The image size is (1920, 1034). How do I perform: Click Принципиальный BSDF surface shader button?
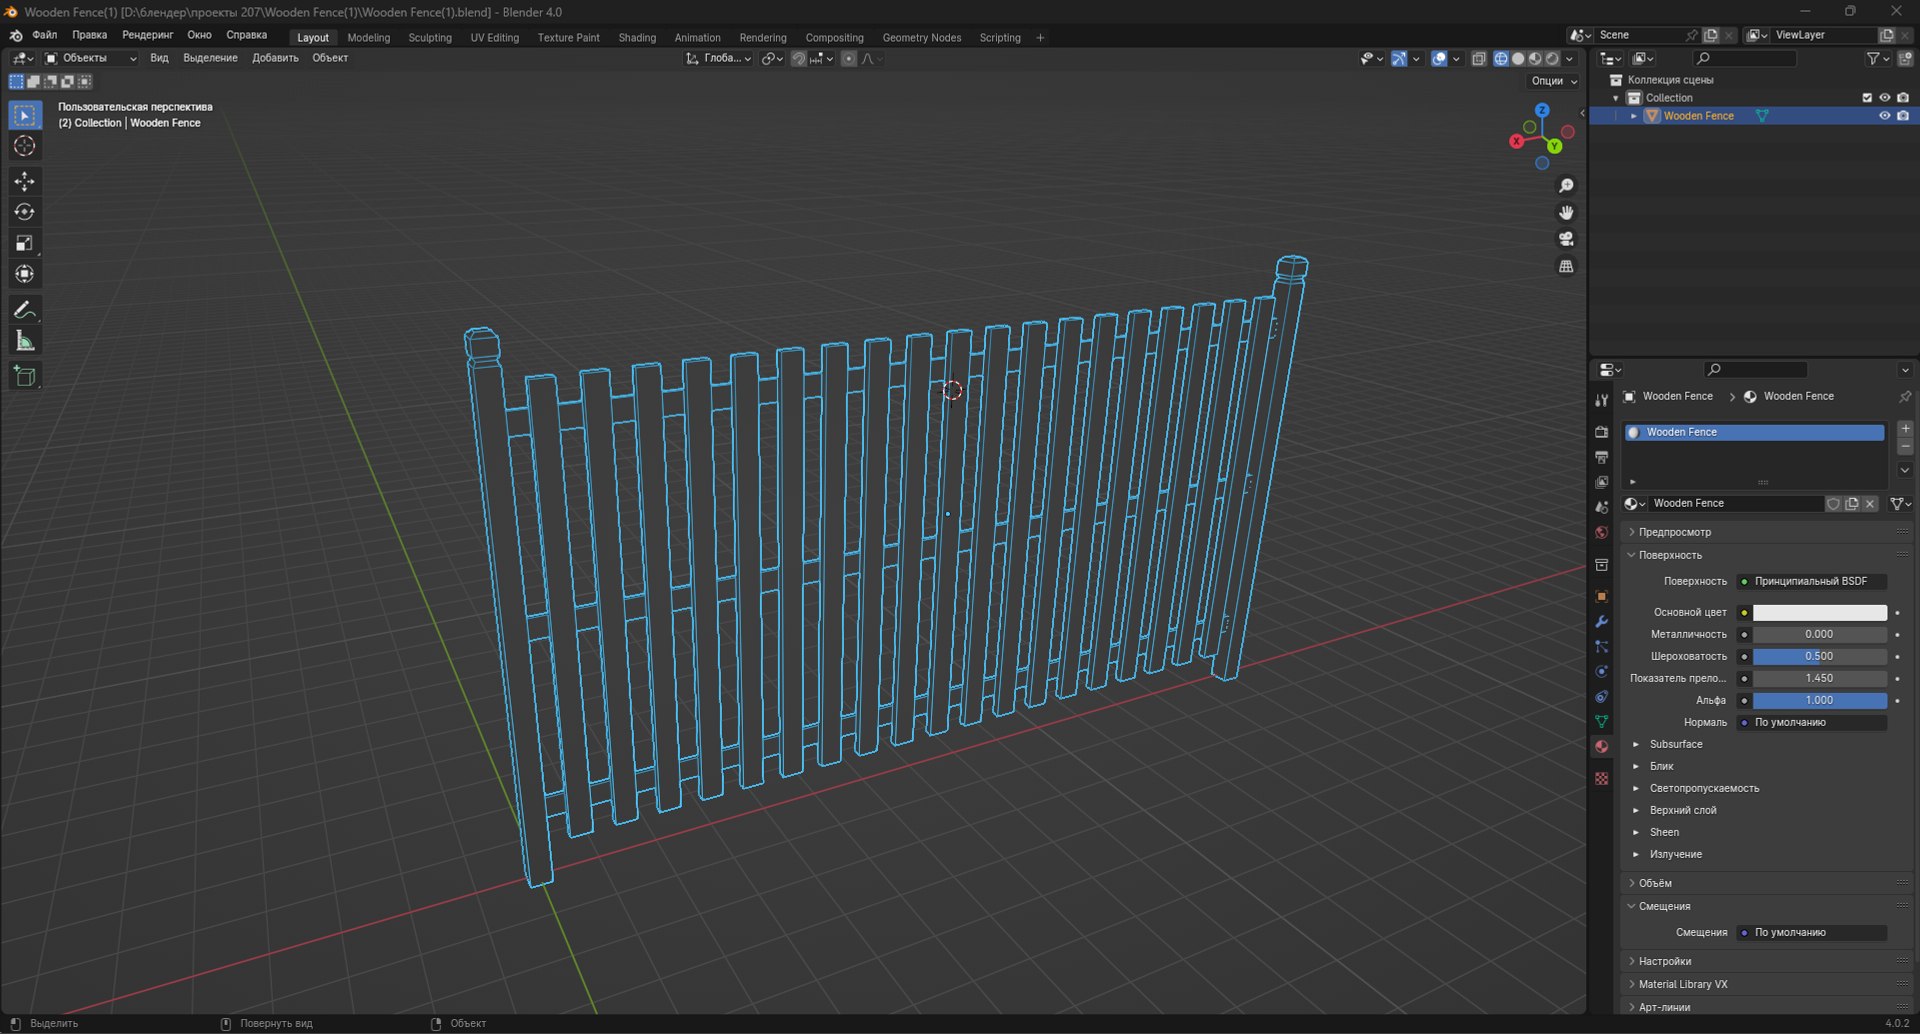point(1811,581)
